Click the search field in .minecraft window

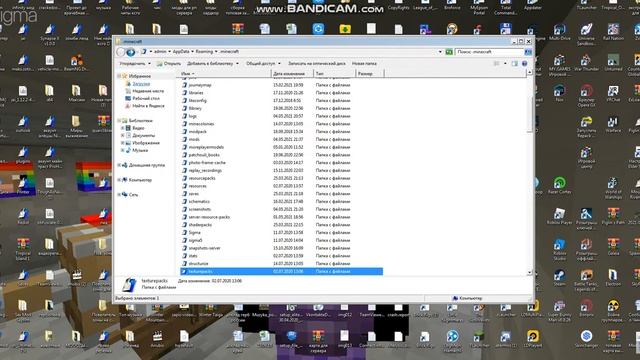click(x=489, y=52)
